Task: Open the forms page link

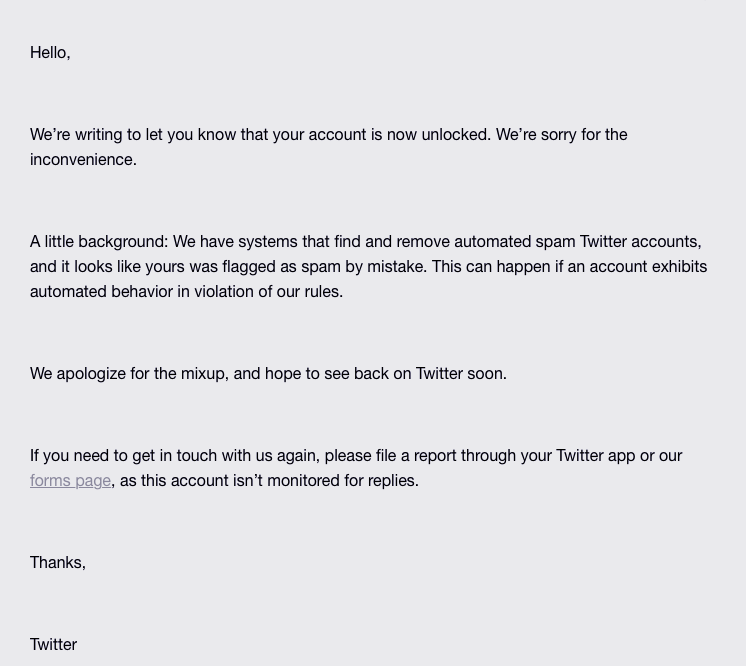Action: (70, 481)
